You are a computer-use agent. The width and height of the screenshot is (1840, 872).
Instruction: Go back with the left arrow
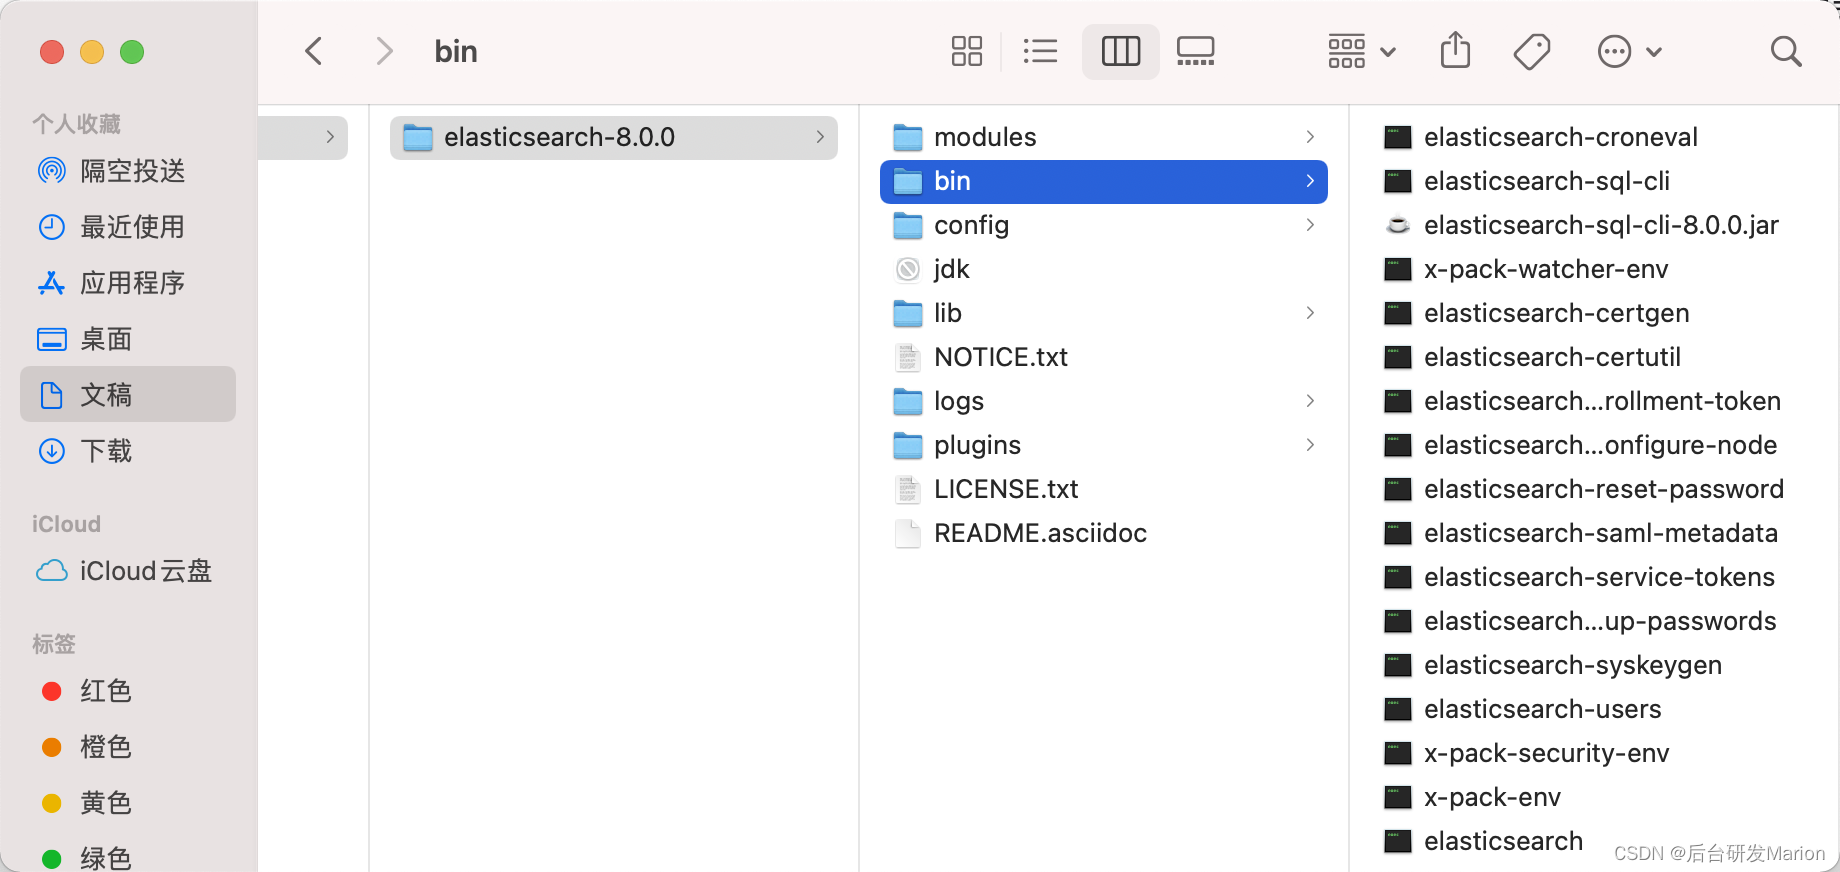(314, 51)
